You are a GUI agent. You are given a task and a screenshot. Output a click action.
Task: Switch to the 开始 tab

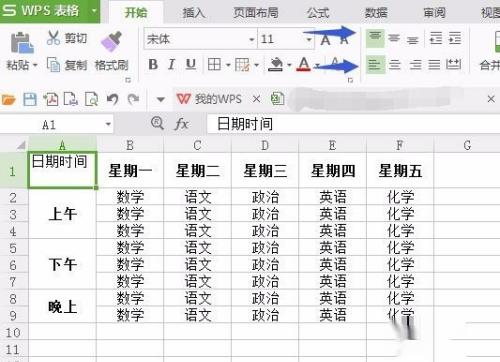point(136,13)
